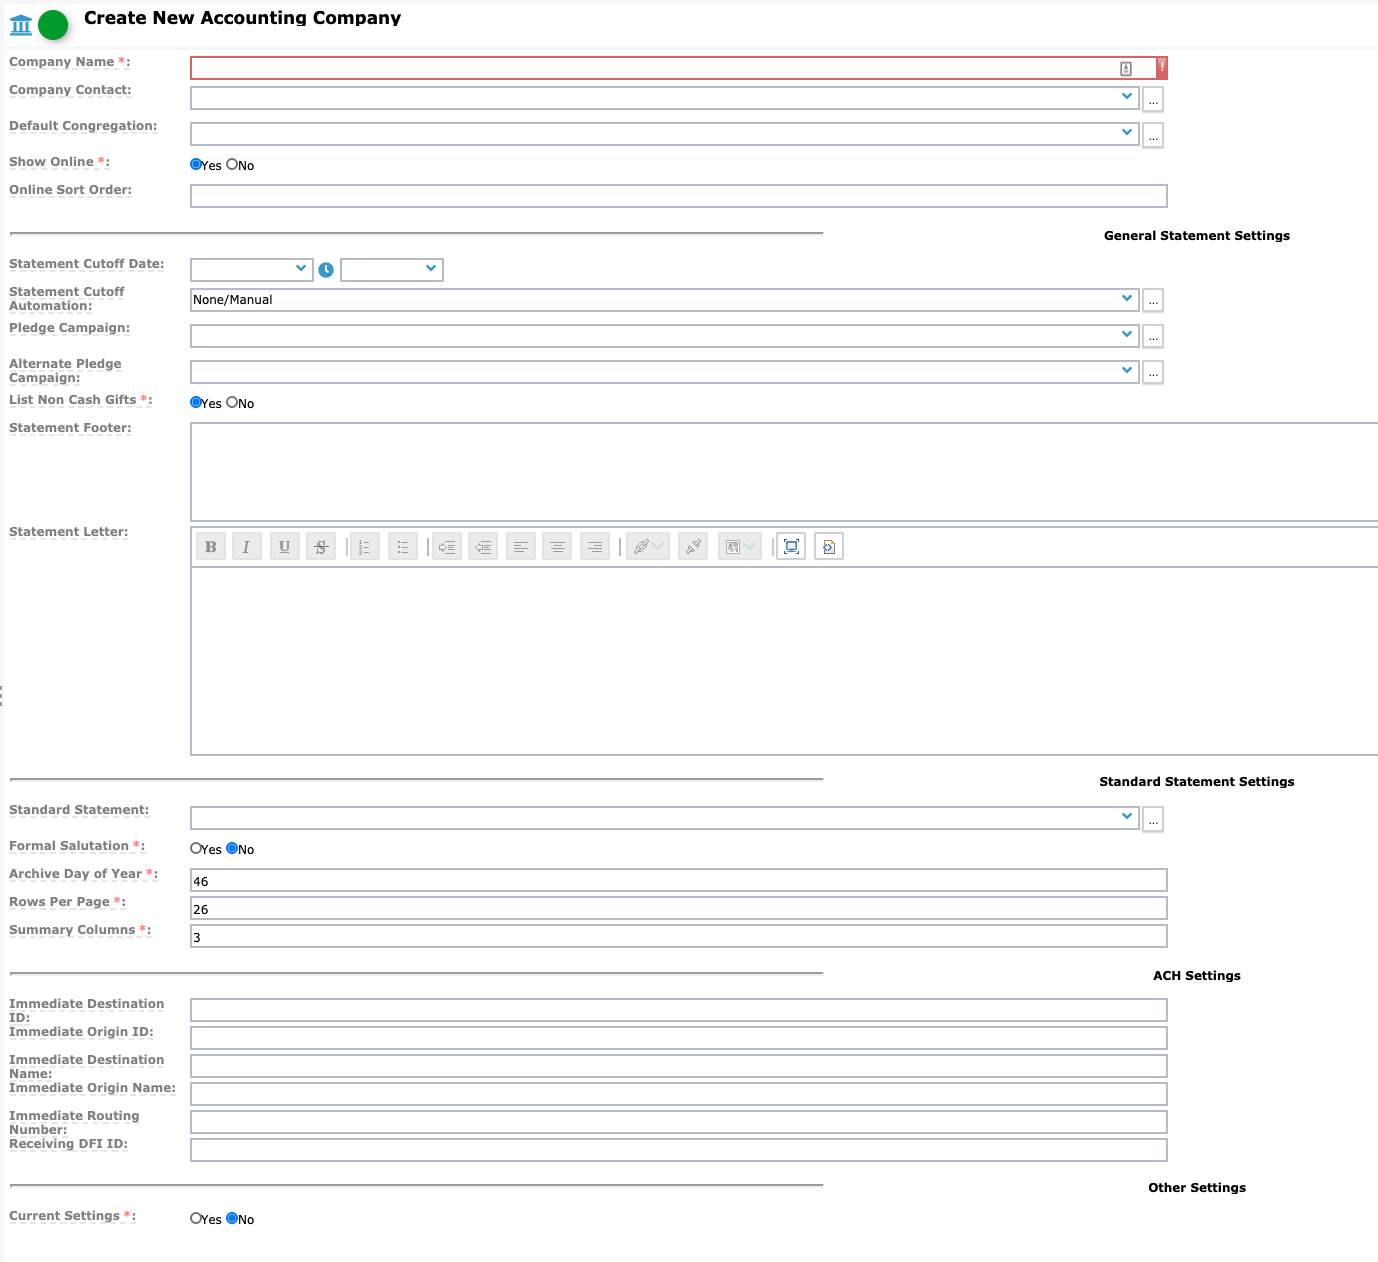Select Yes for Show Online
The image size is (1378, 1262).
(196, 165)
